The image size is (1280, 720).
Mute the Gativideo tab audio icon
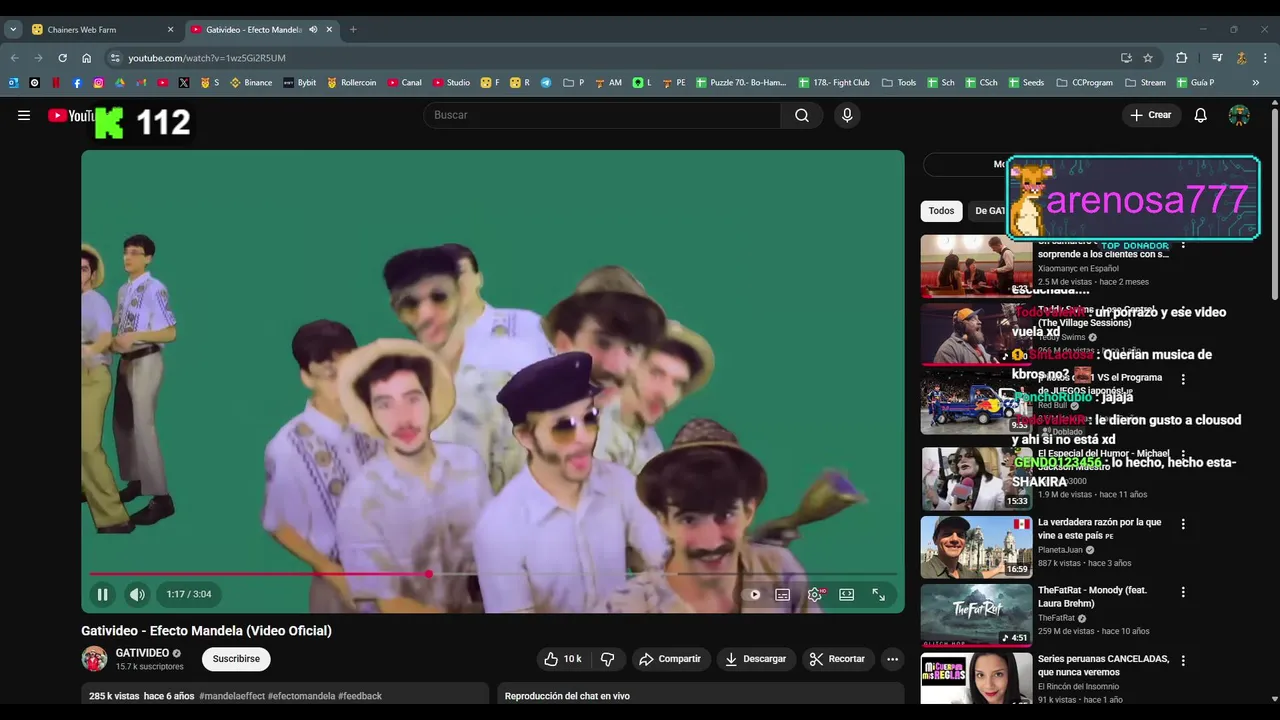click(x=313, y=30)
